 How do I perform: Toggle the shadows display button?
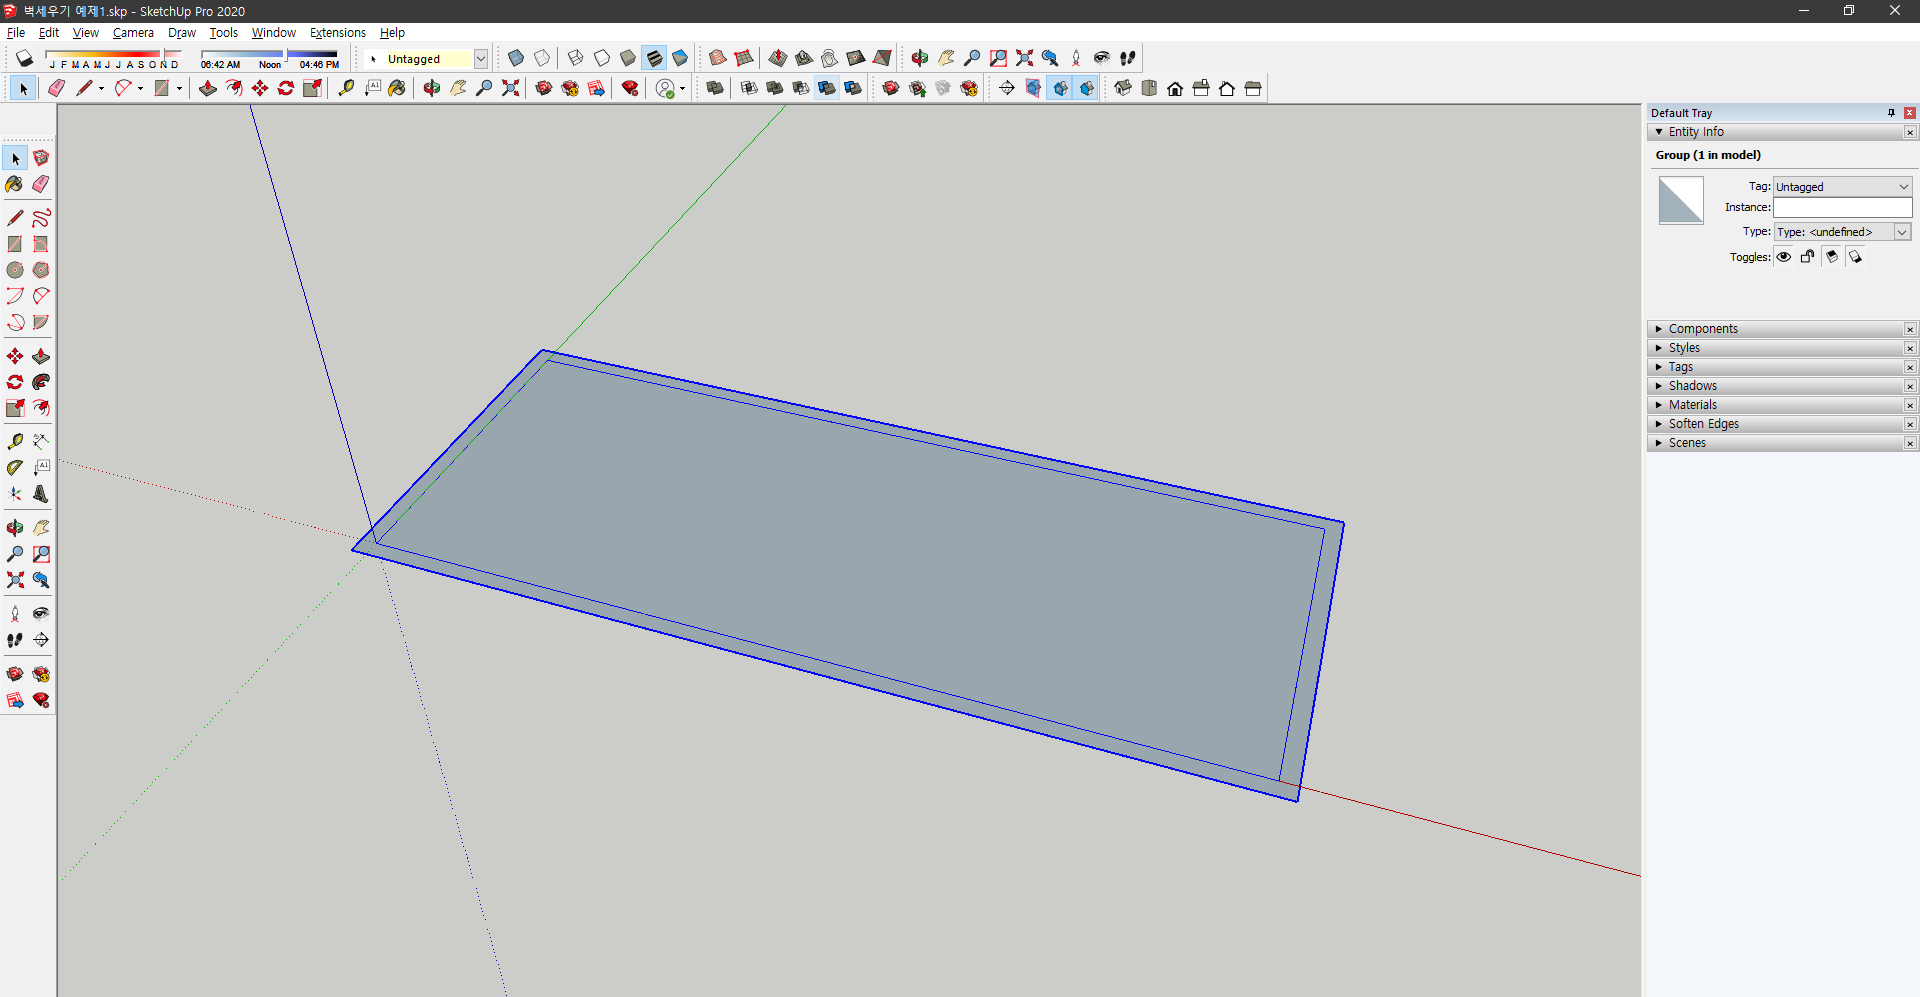25,58
